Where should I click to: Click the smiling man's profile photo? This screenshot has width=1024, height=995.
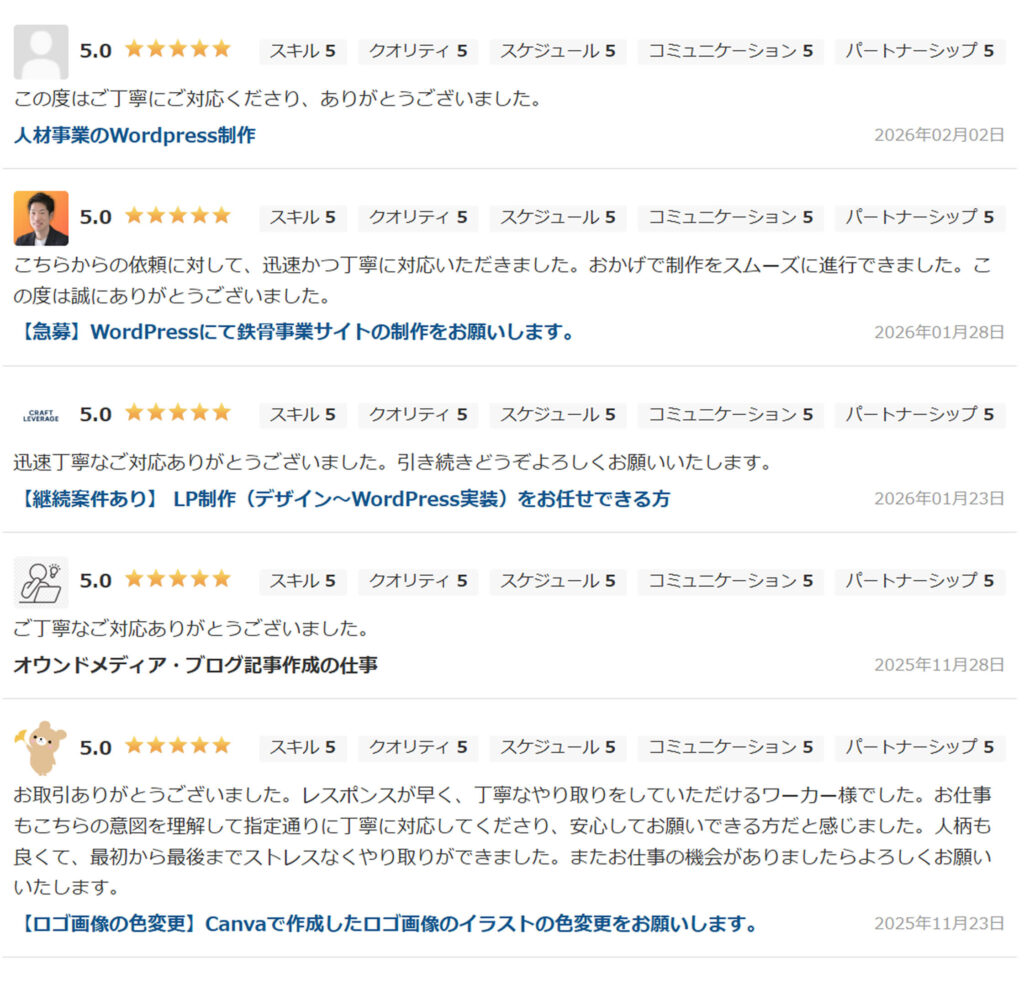(x=40, y=217)
